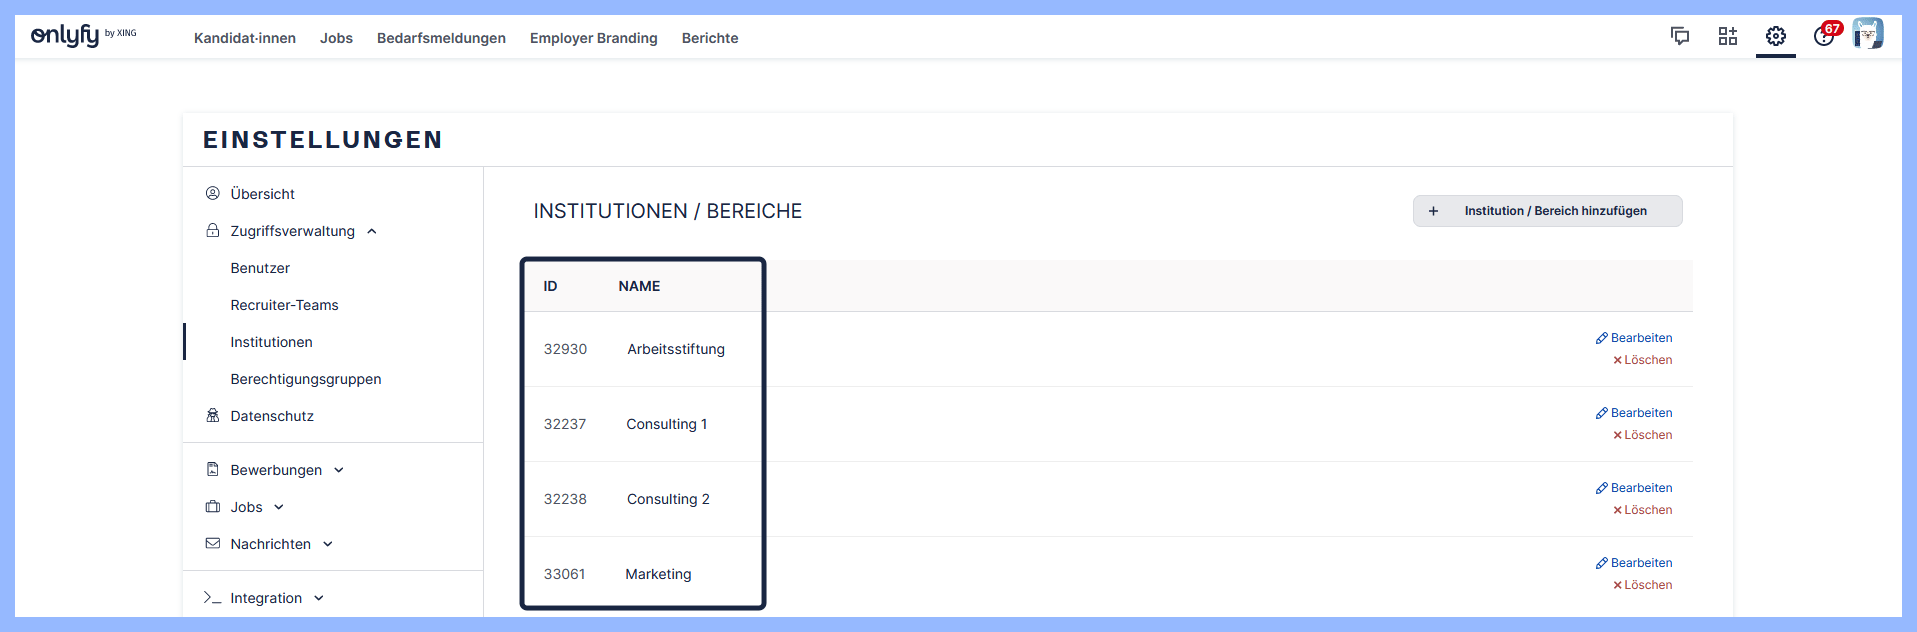1917x632 pixels.
Task: Click the Datenschutz sidebar item
Action: 271,416
